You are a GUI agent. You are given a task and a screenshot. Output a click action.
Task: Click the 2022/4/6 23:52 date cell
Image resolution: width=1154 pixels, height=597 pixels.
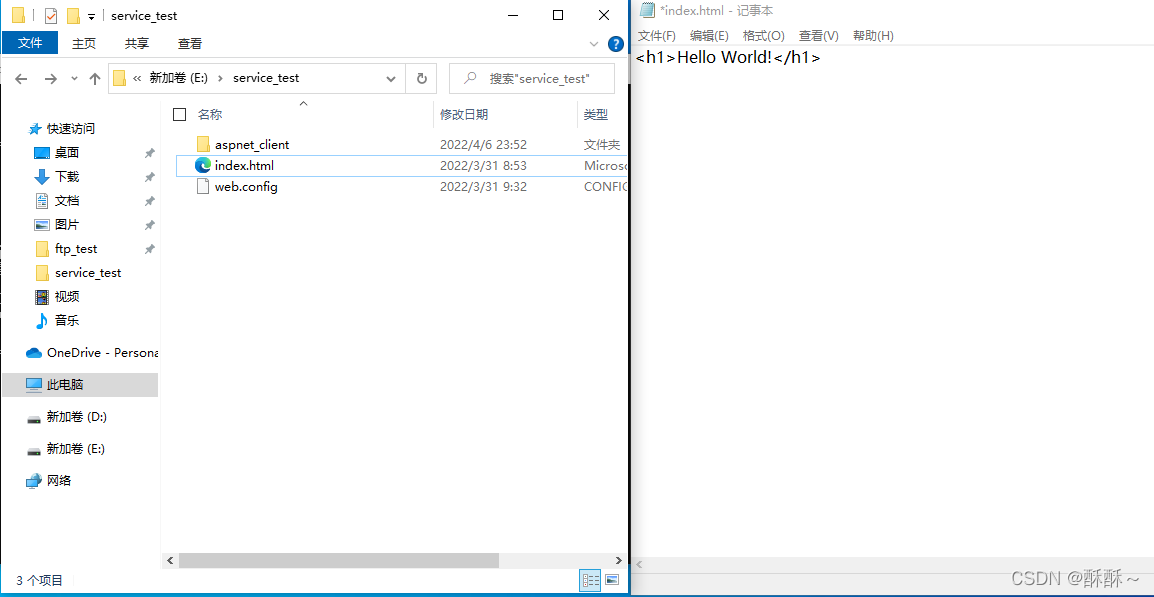[483, 144]
